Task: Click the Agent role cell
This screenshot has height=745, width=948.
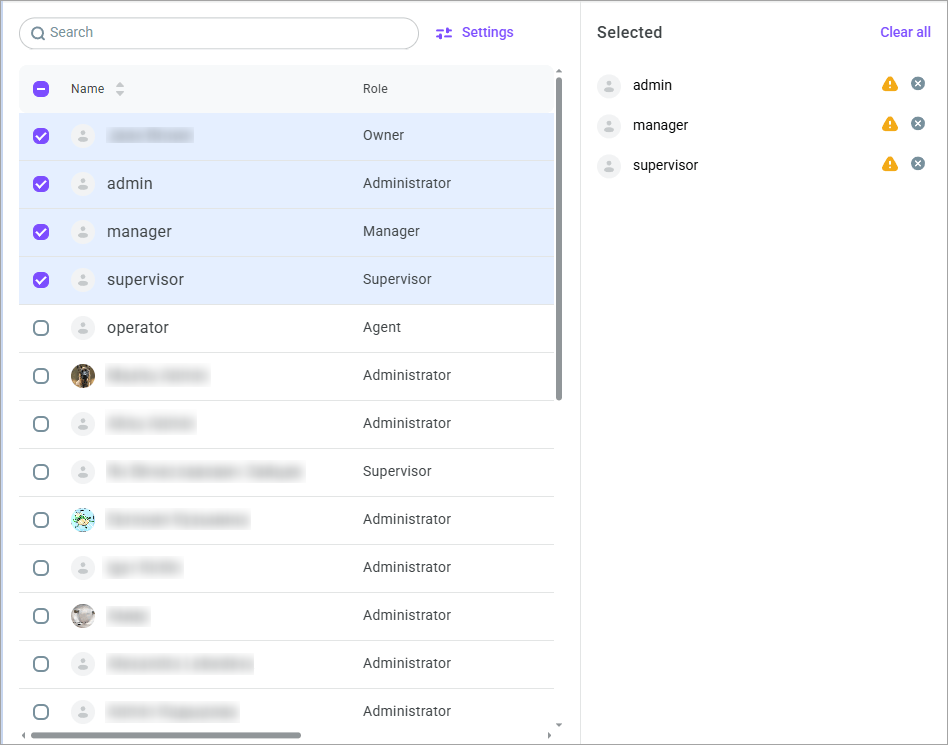Action: click(x=381, y=327)
